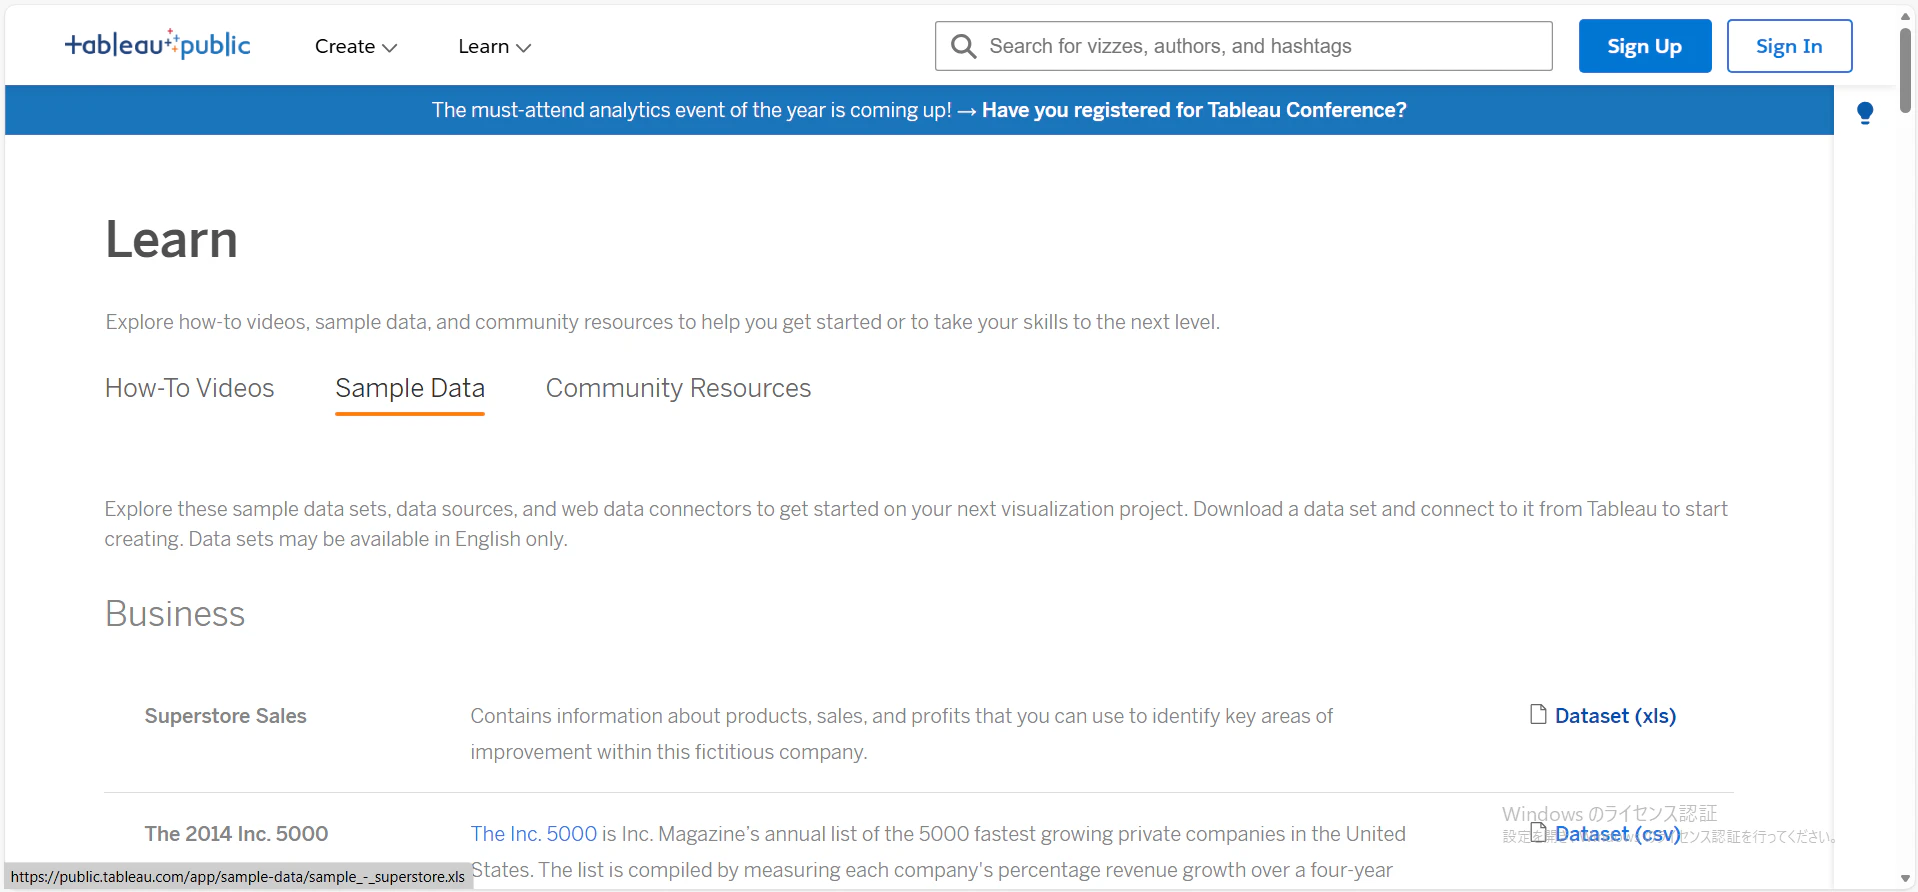The height and width of the screenshot is (892, 1918).
Task: Open the Tableau Conference registration link
Action: (x=1194, y=110)
